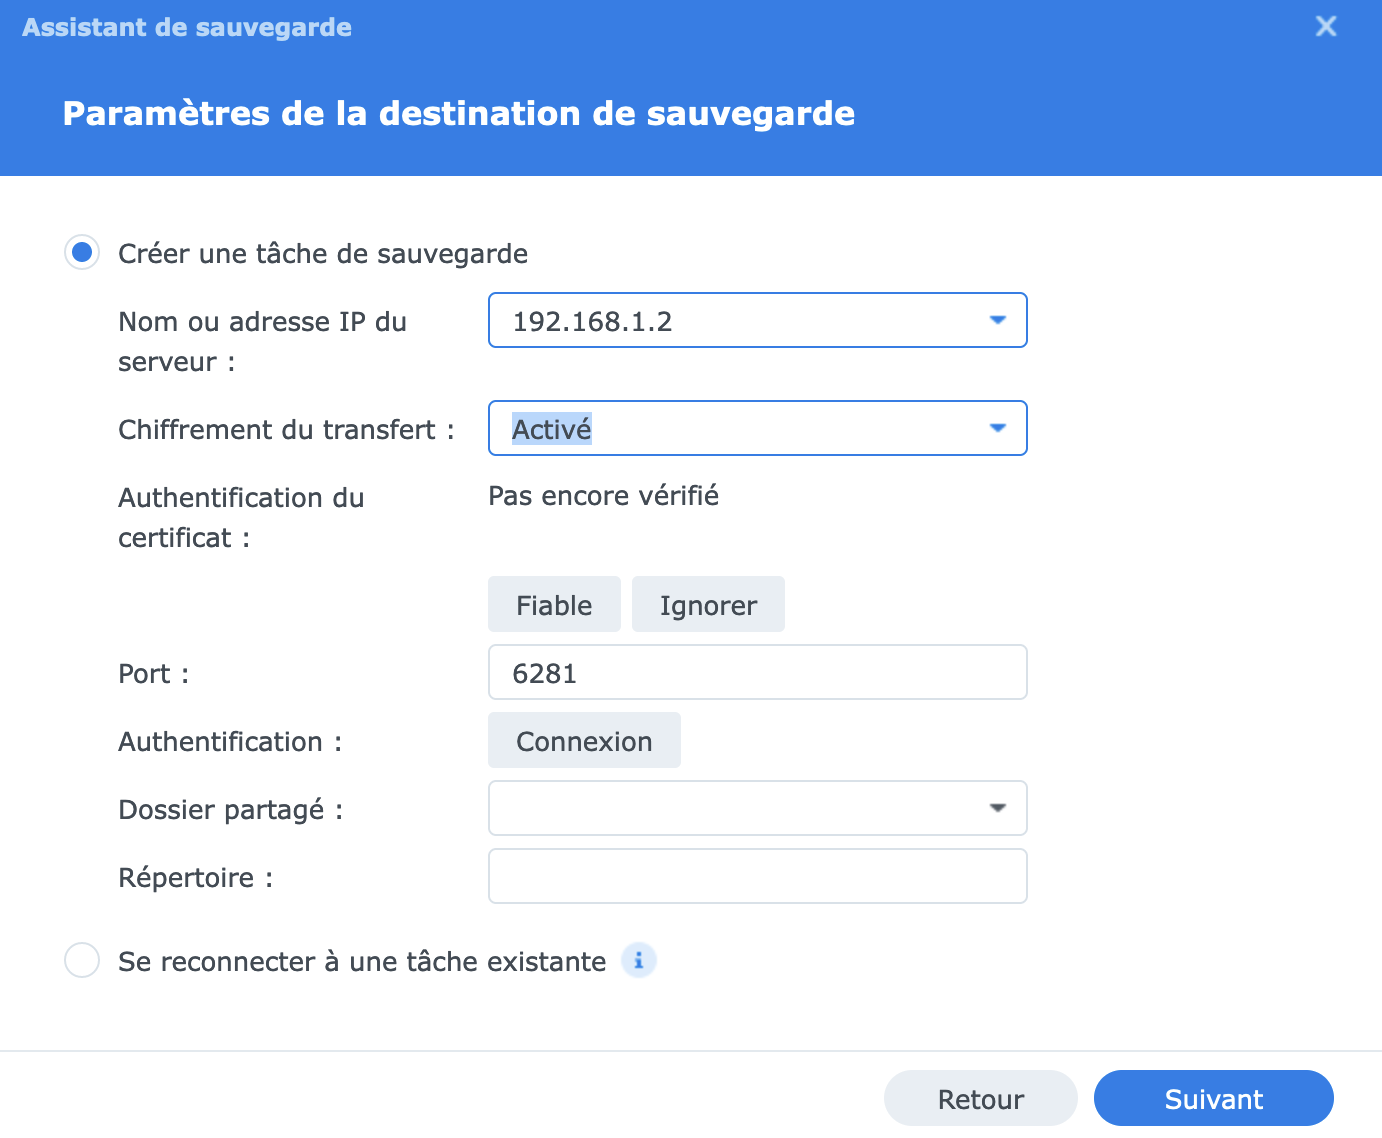The image size is (1382, 1138).
Task: Click the info icon beside reconnect option
Action: [x=638, y=961]
